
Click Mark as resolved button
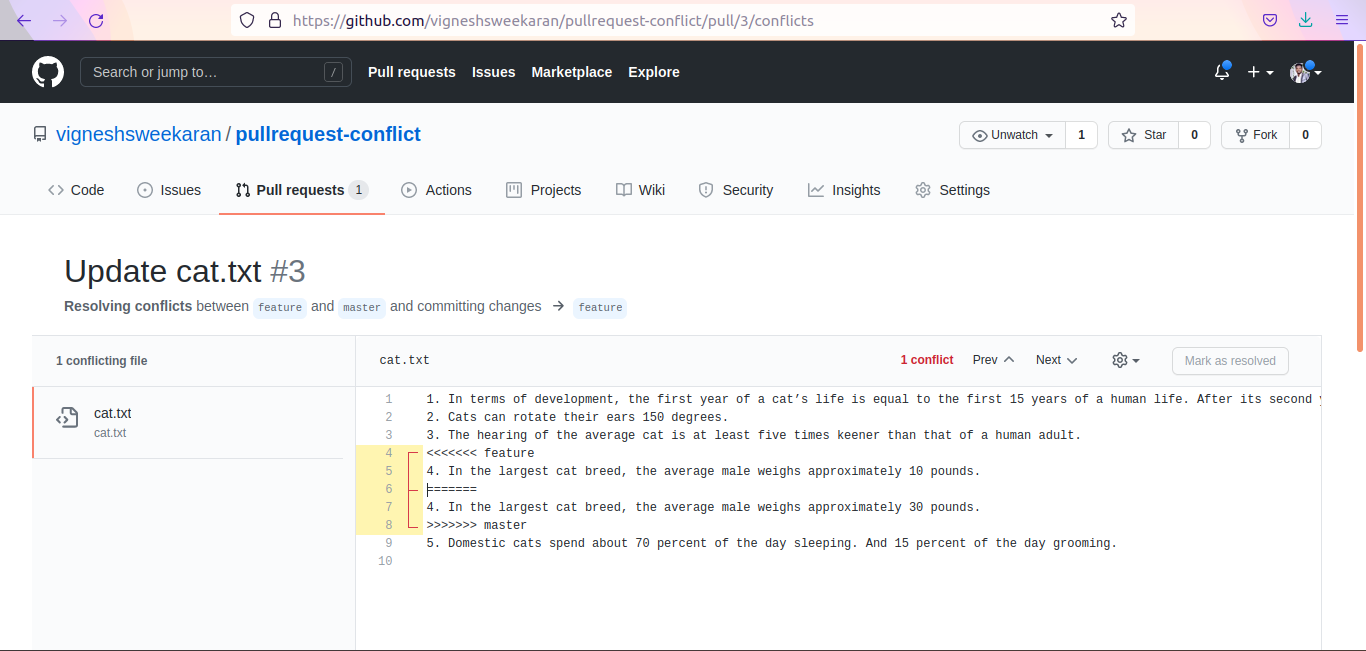(x=1230, y=361)
